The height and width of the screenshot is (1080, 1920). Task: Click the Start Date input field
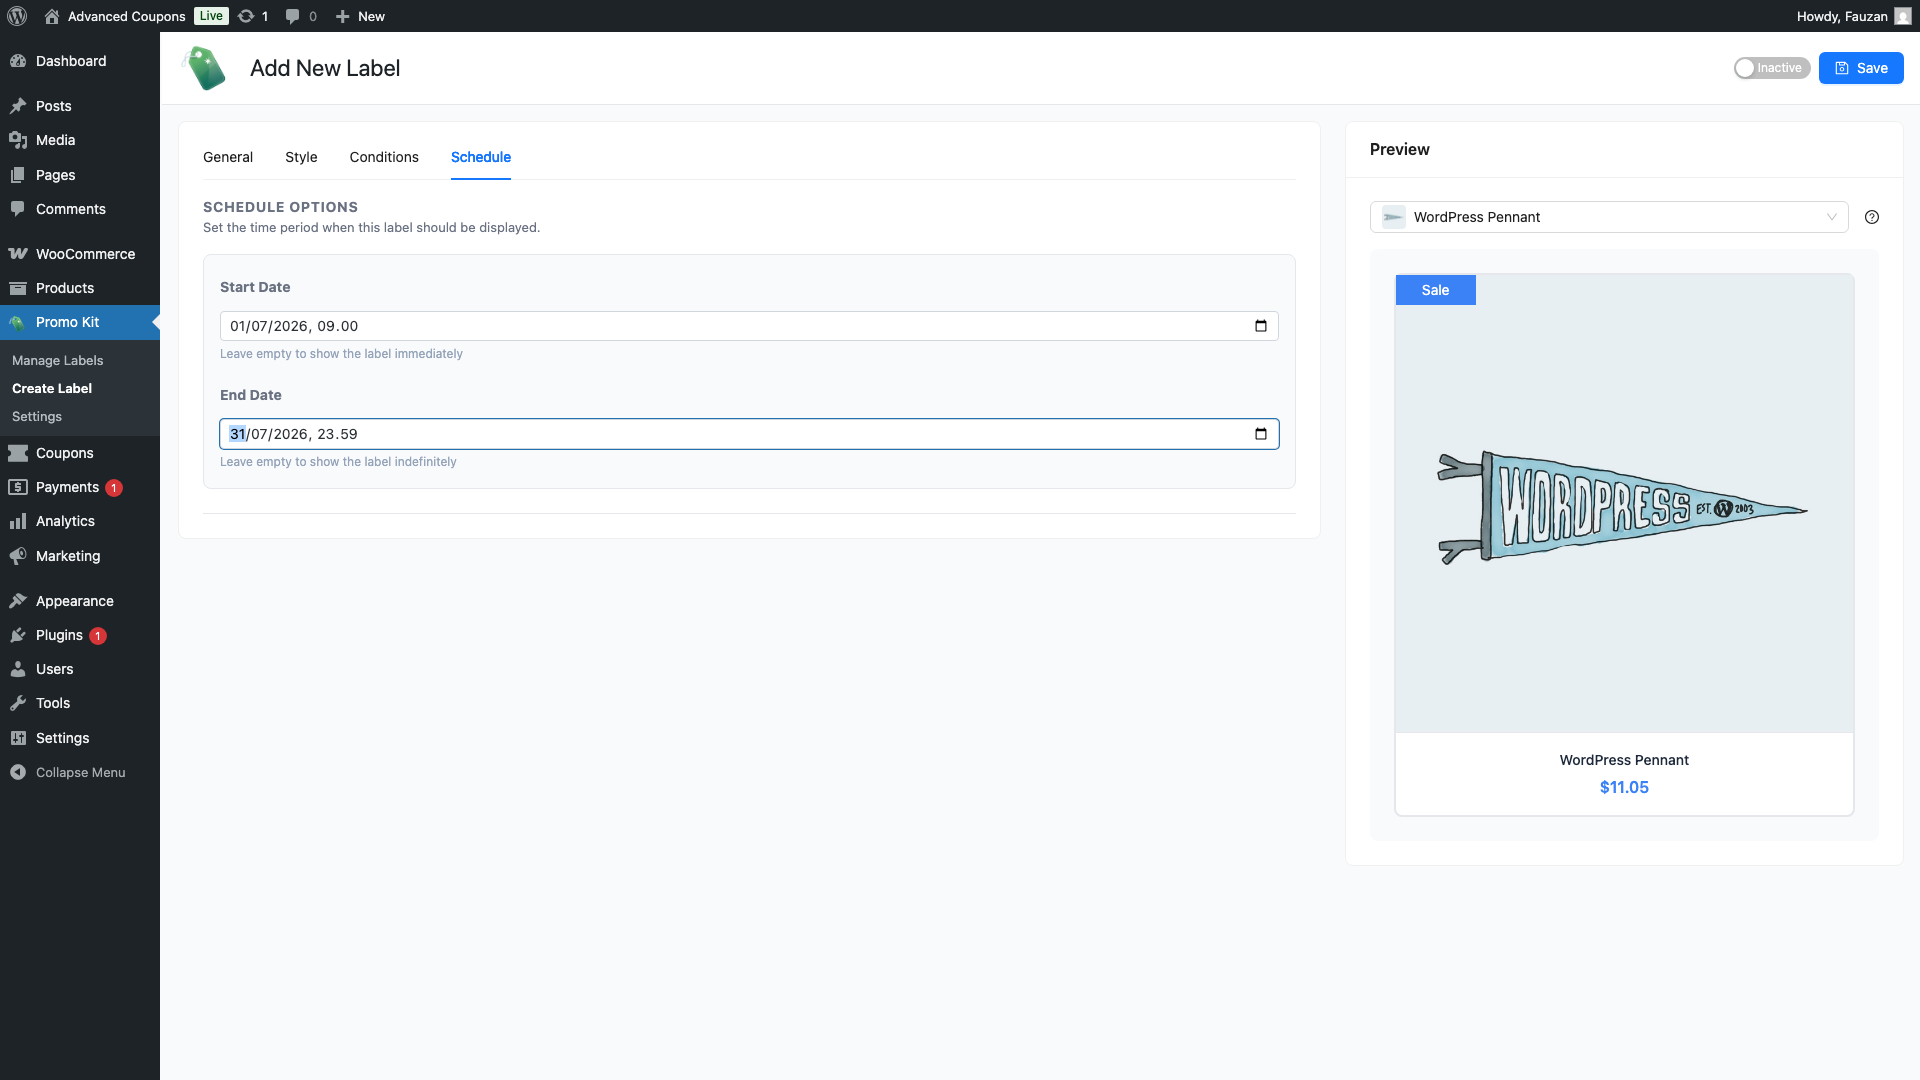coord(700,326)
